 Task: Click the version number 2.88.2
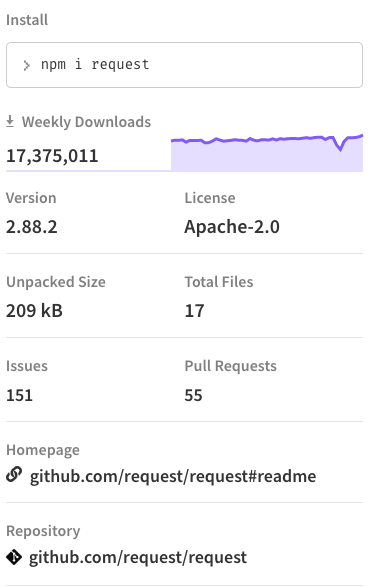pyautogui.click(x=32, y=227)
